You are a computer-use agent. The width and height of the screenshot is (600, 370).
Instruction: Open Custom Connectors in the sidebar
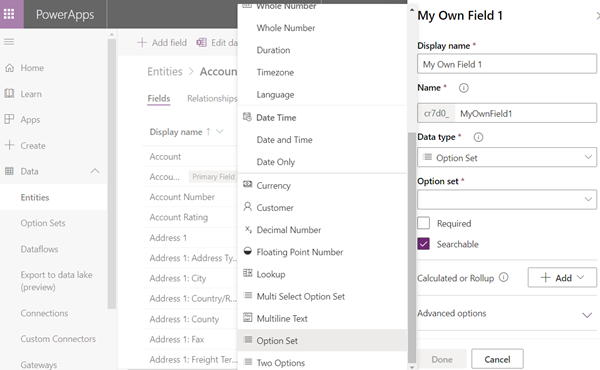pyautogui.click(x=58, y=339)
